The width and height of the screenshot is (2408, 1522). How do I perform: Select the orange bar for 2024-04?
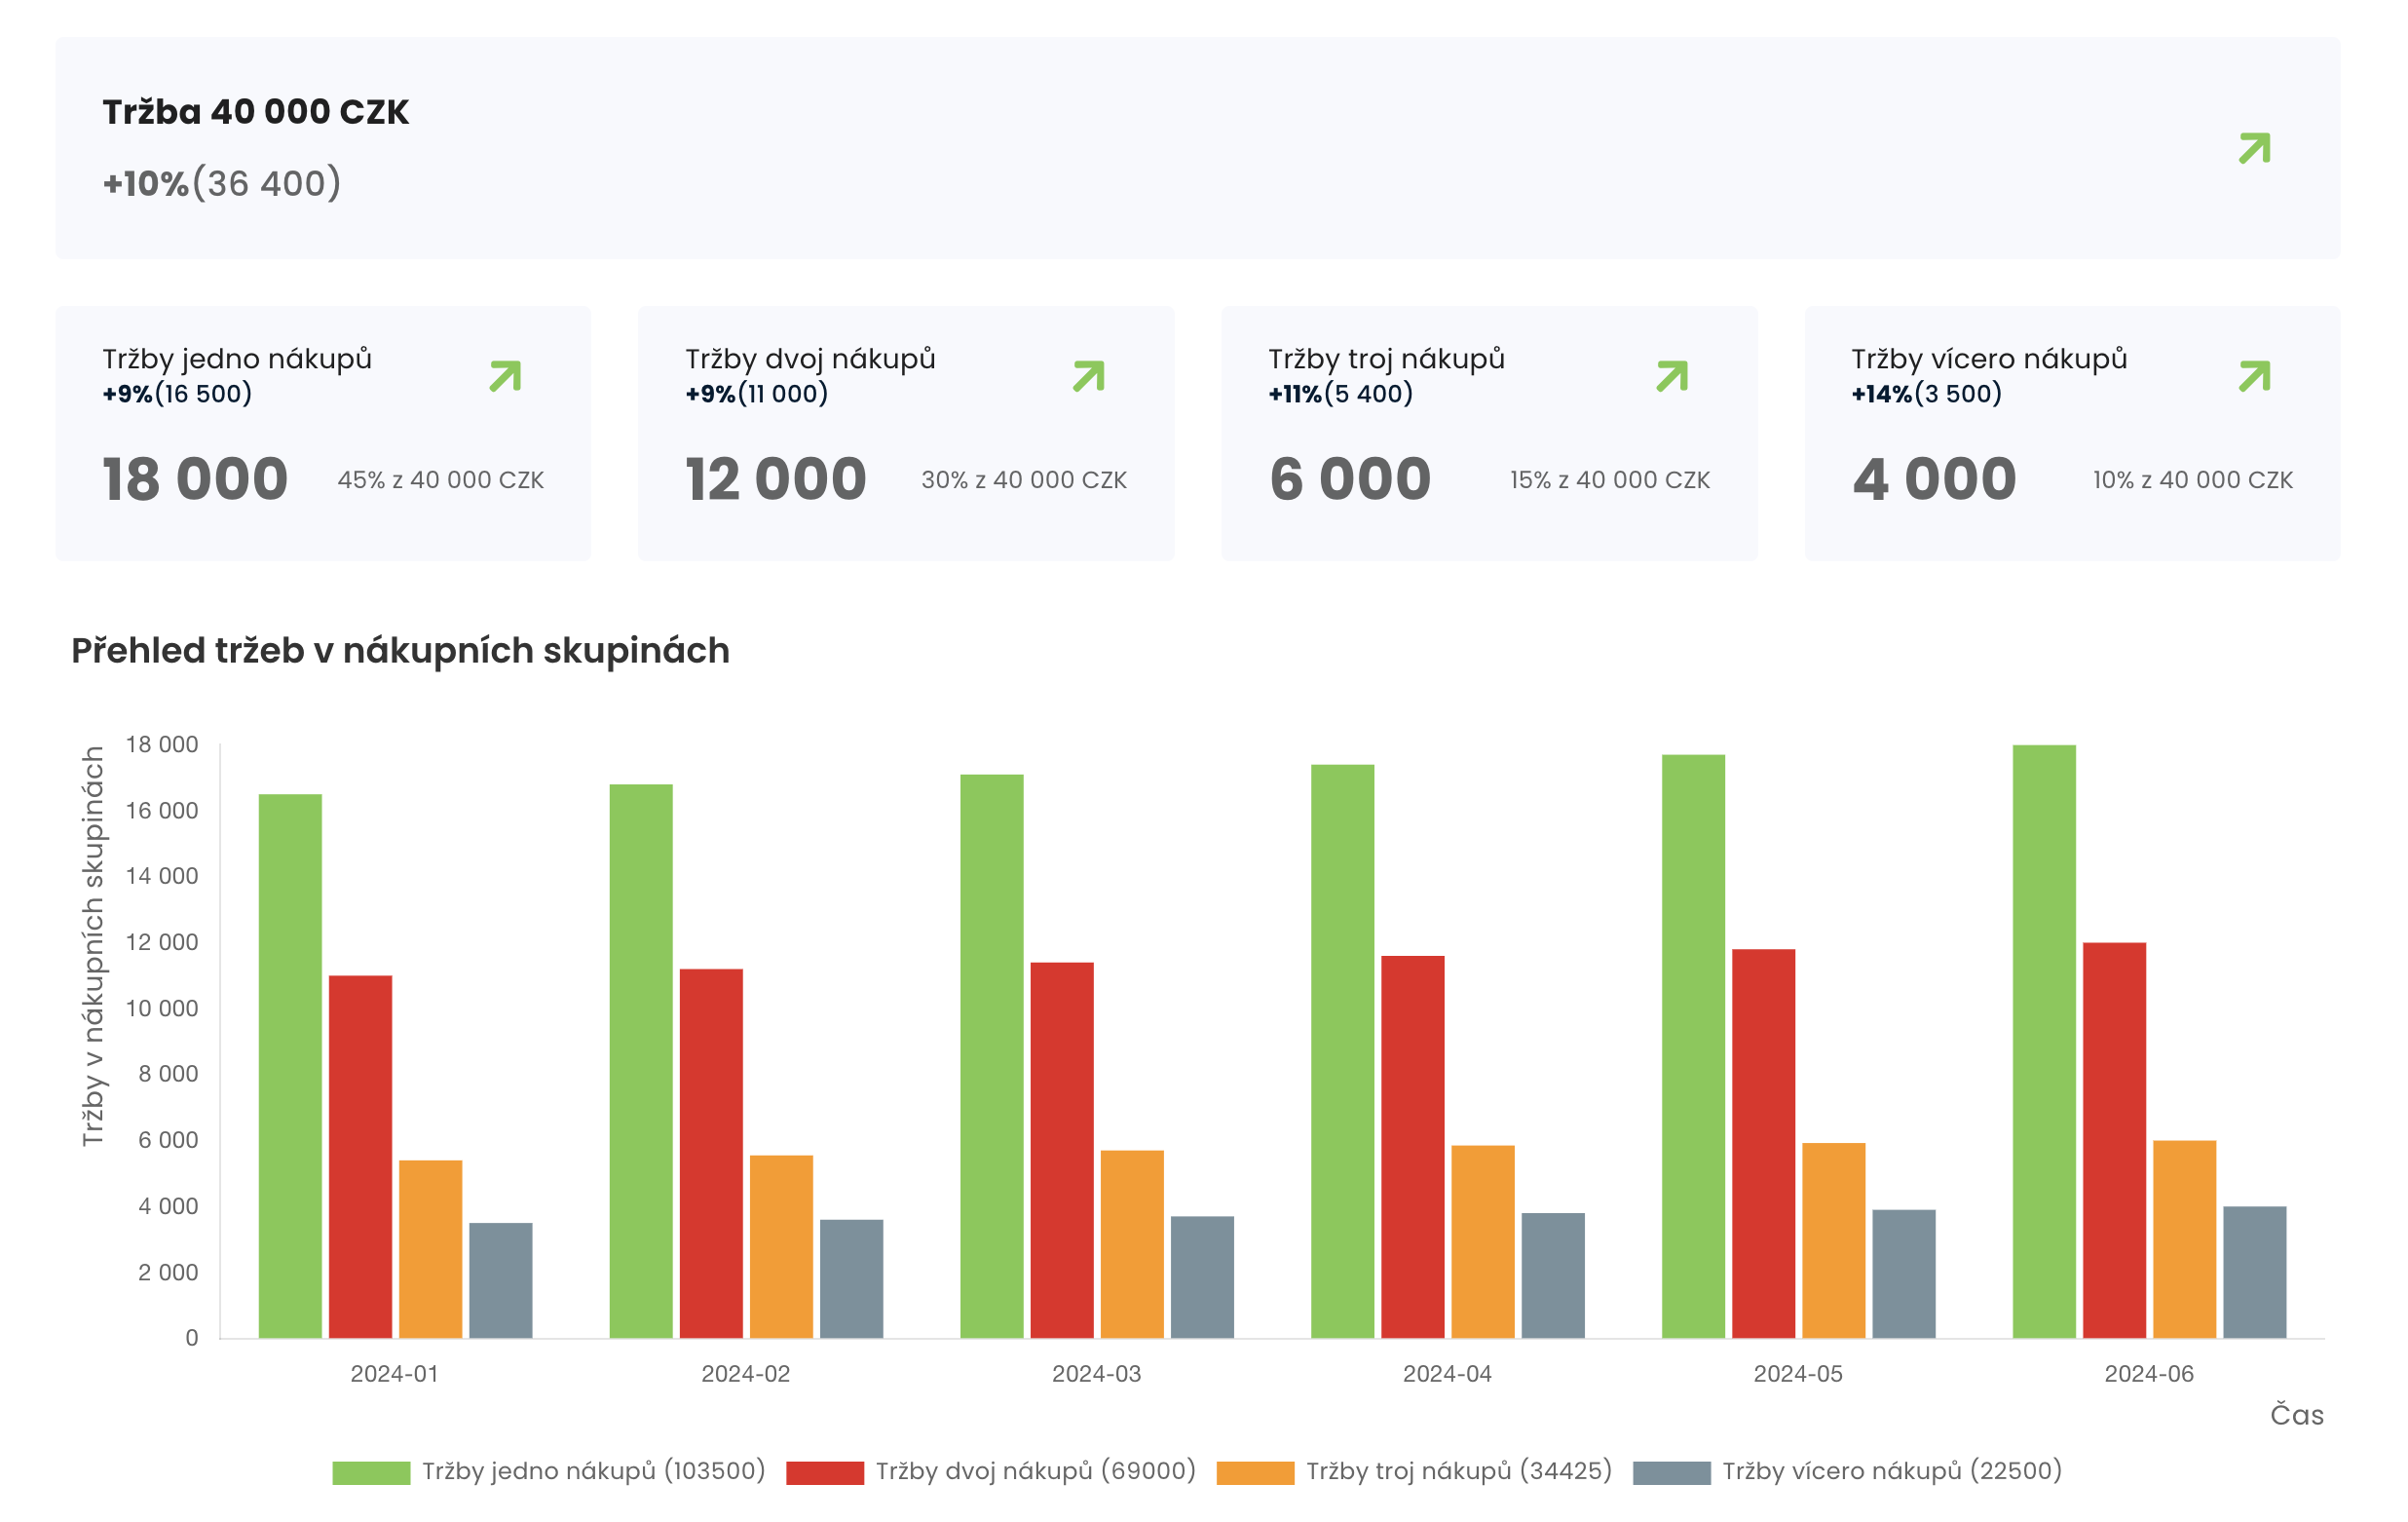1483,1241
